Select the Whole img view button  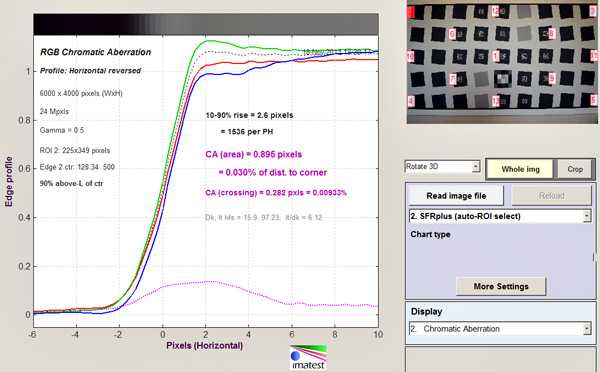point(520,169)
